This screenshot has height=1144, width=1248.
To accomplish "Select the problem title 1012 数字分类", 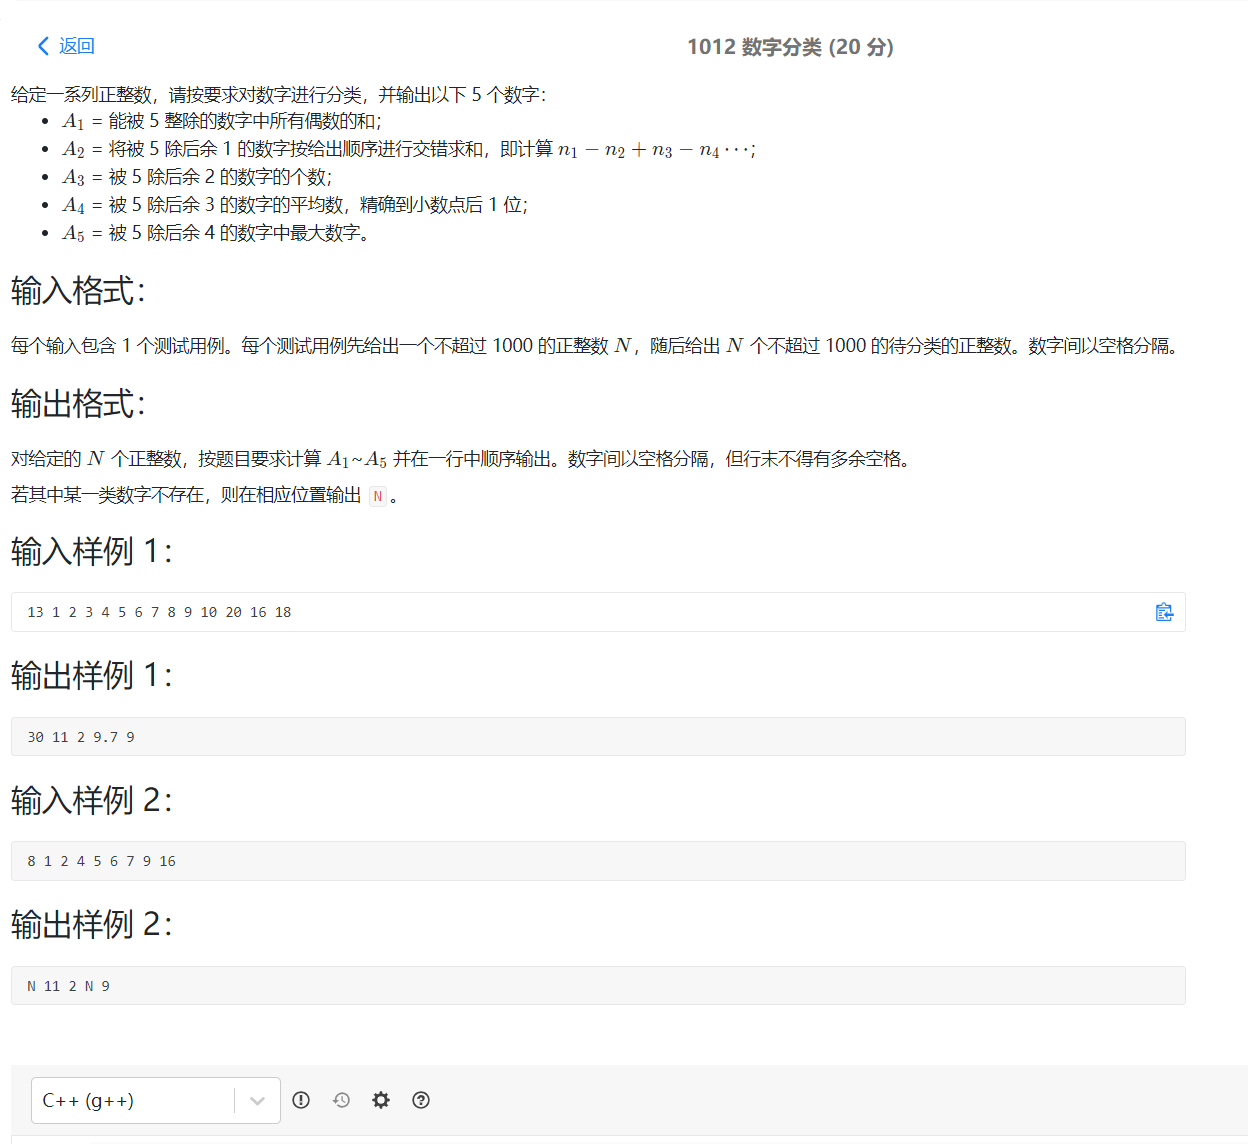I will pos(790,46).
